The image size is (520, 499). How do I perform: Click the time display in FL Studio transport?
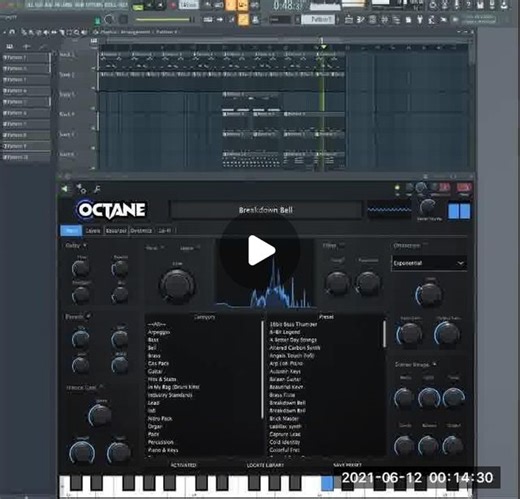287,5
